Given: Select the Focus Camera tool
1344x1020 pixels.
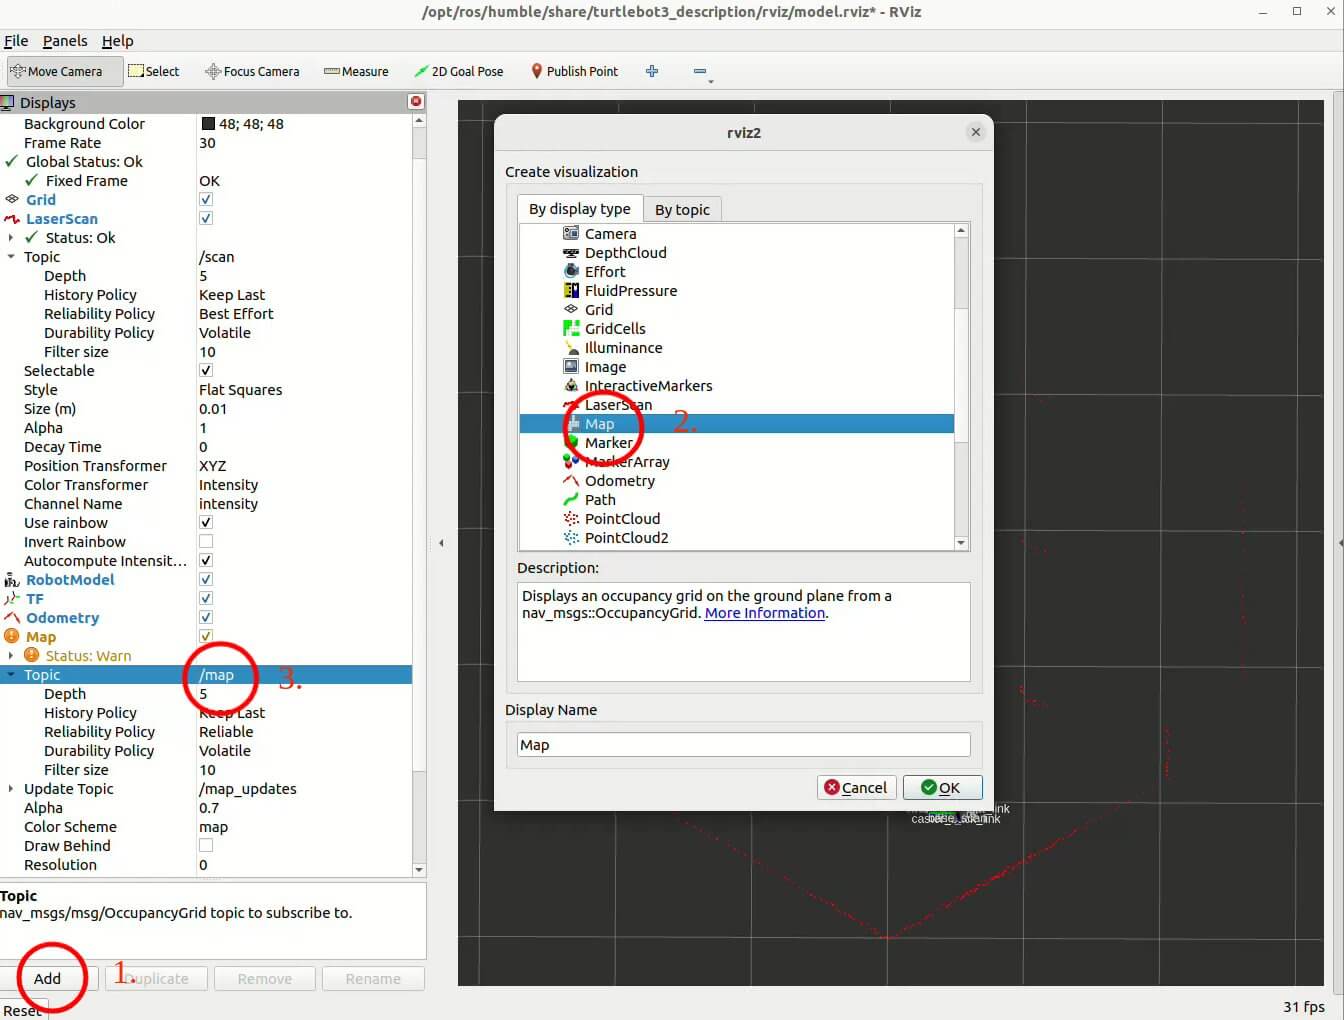Looking at the screenshot, I should pyautogui.click(x=252, y=71).
